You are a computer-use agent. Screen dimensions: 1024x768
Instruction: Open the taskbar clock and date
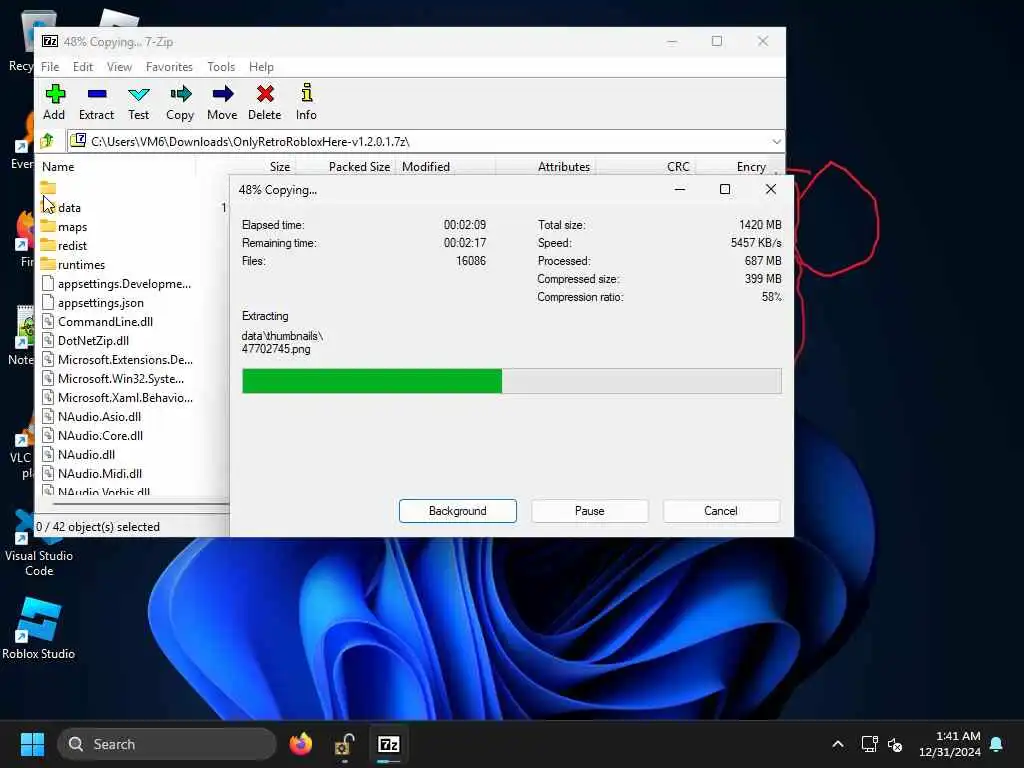pos(950,744)
